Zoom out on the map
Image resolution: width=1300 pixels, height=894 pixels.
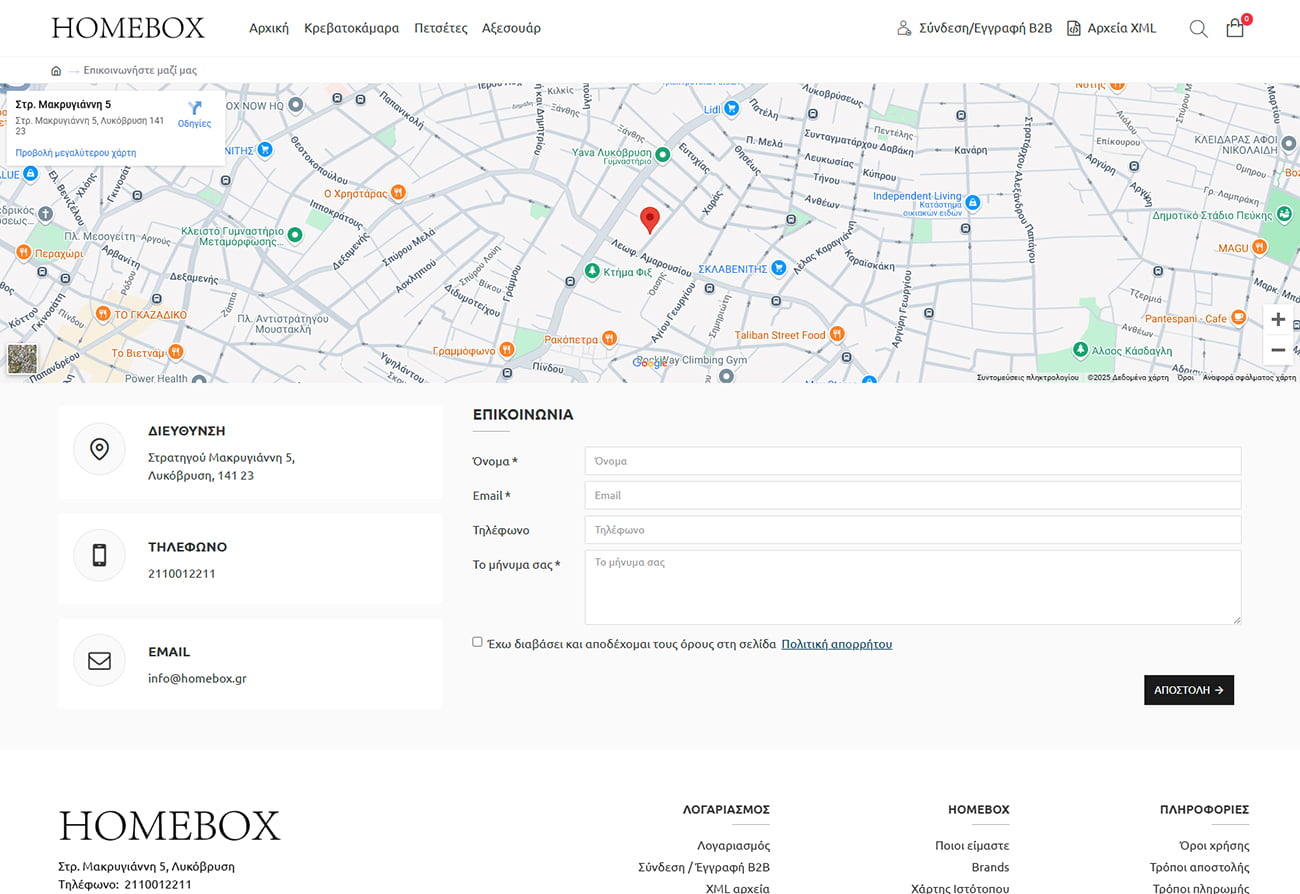point(1278,350)
